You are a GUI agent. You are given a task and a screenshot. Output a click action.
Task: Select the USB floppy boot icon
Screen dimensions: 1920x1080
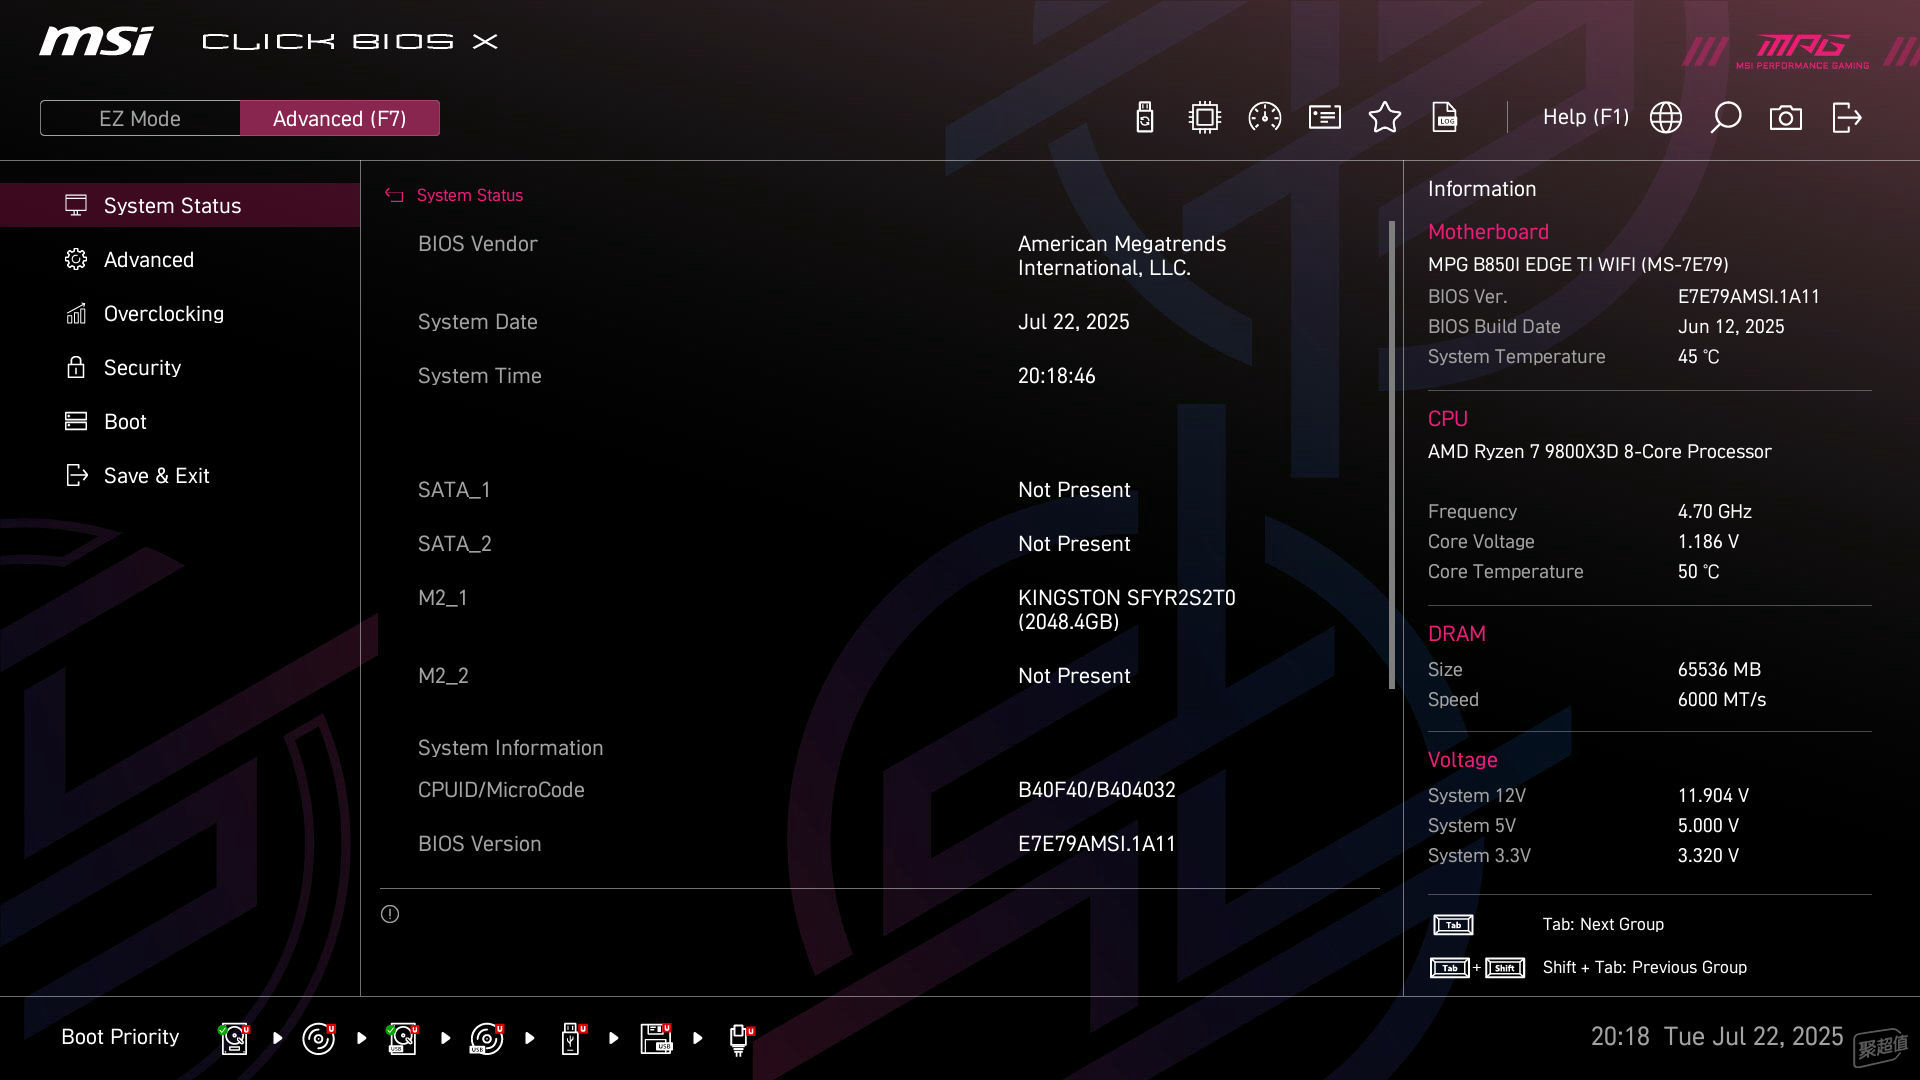click(x=656, y=1038)
